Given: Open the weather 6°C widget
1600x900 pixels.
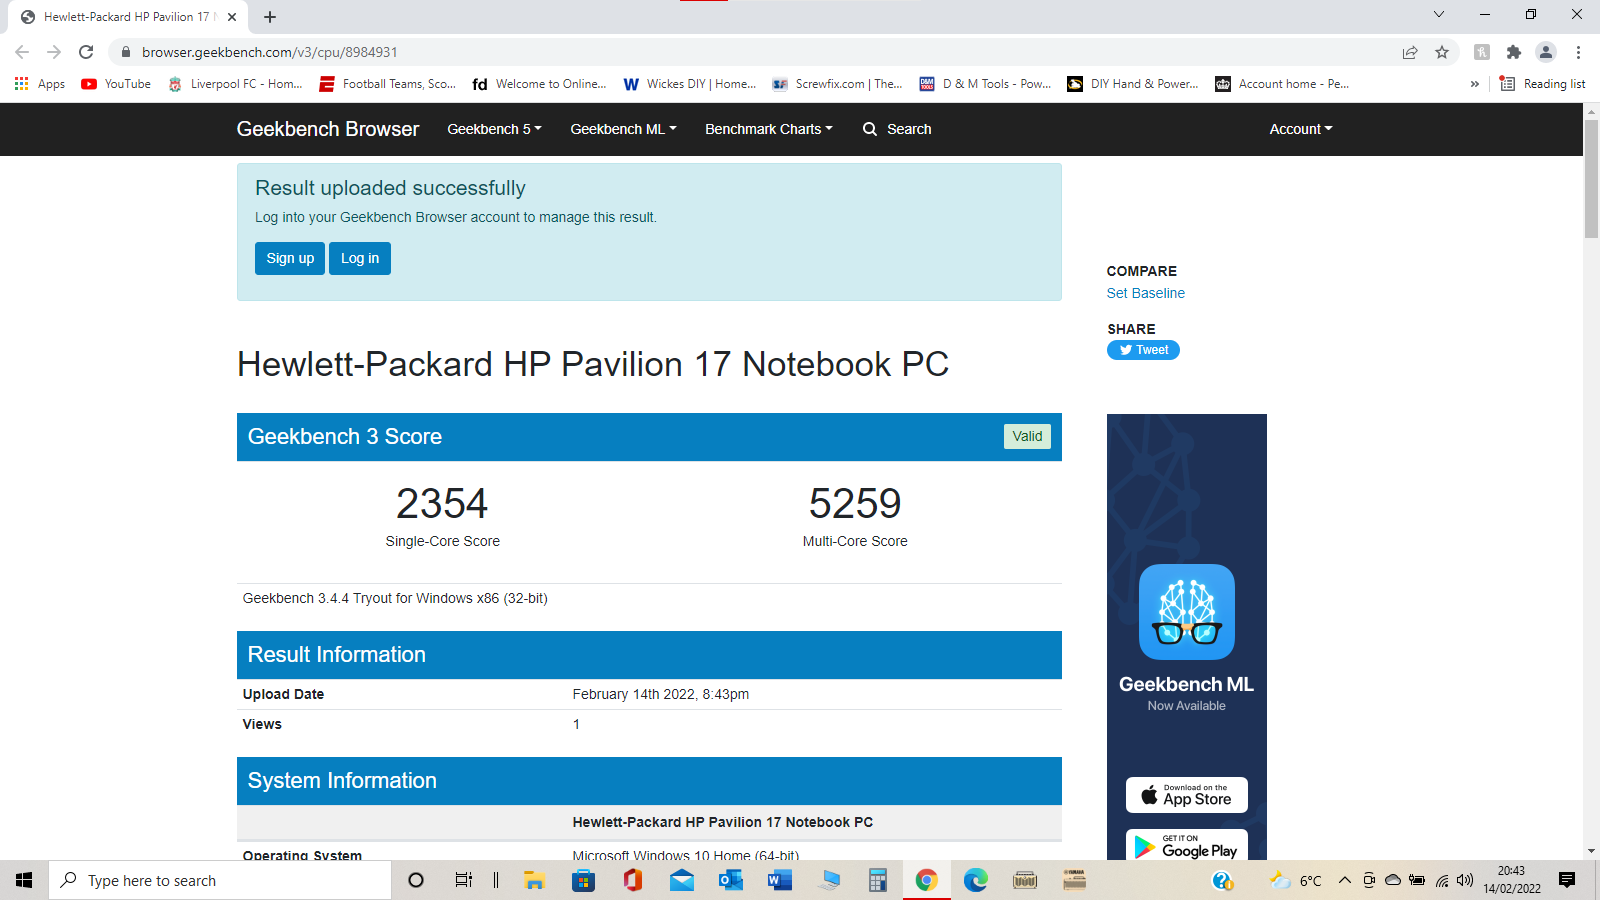Looking at the screenshot, I should click(x=1296, y=880).
